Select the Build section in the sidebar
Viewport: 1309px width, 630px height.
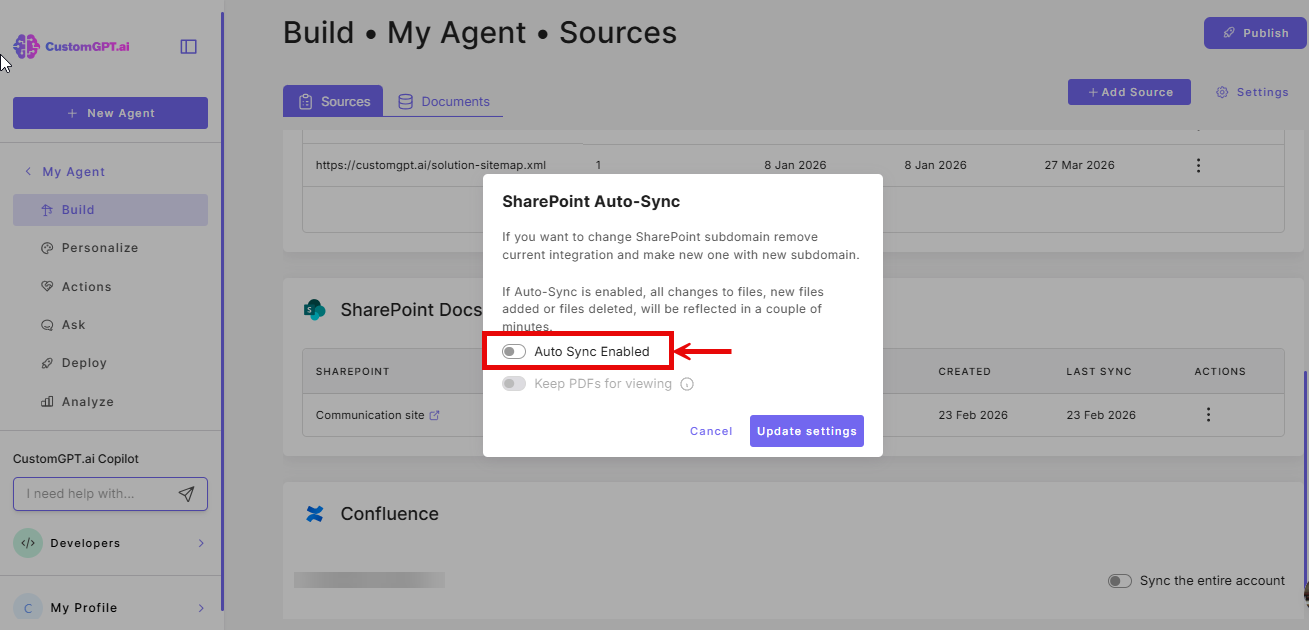point(110,209)
